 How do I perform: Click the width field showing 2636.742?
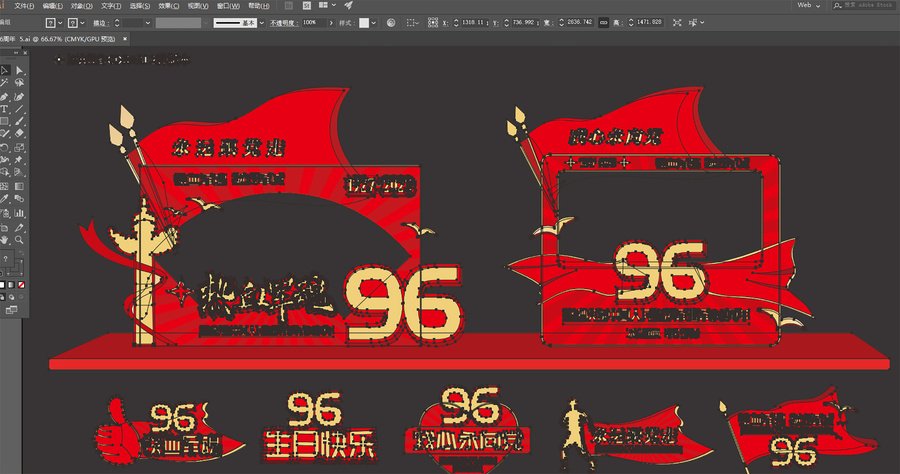[x=580, y=23]
